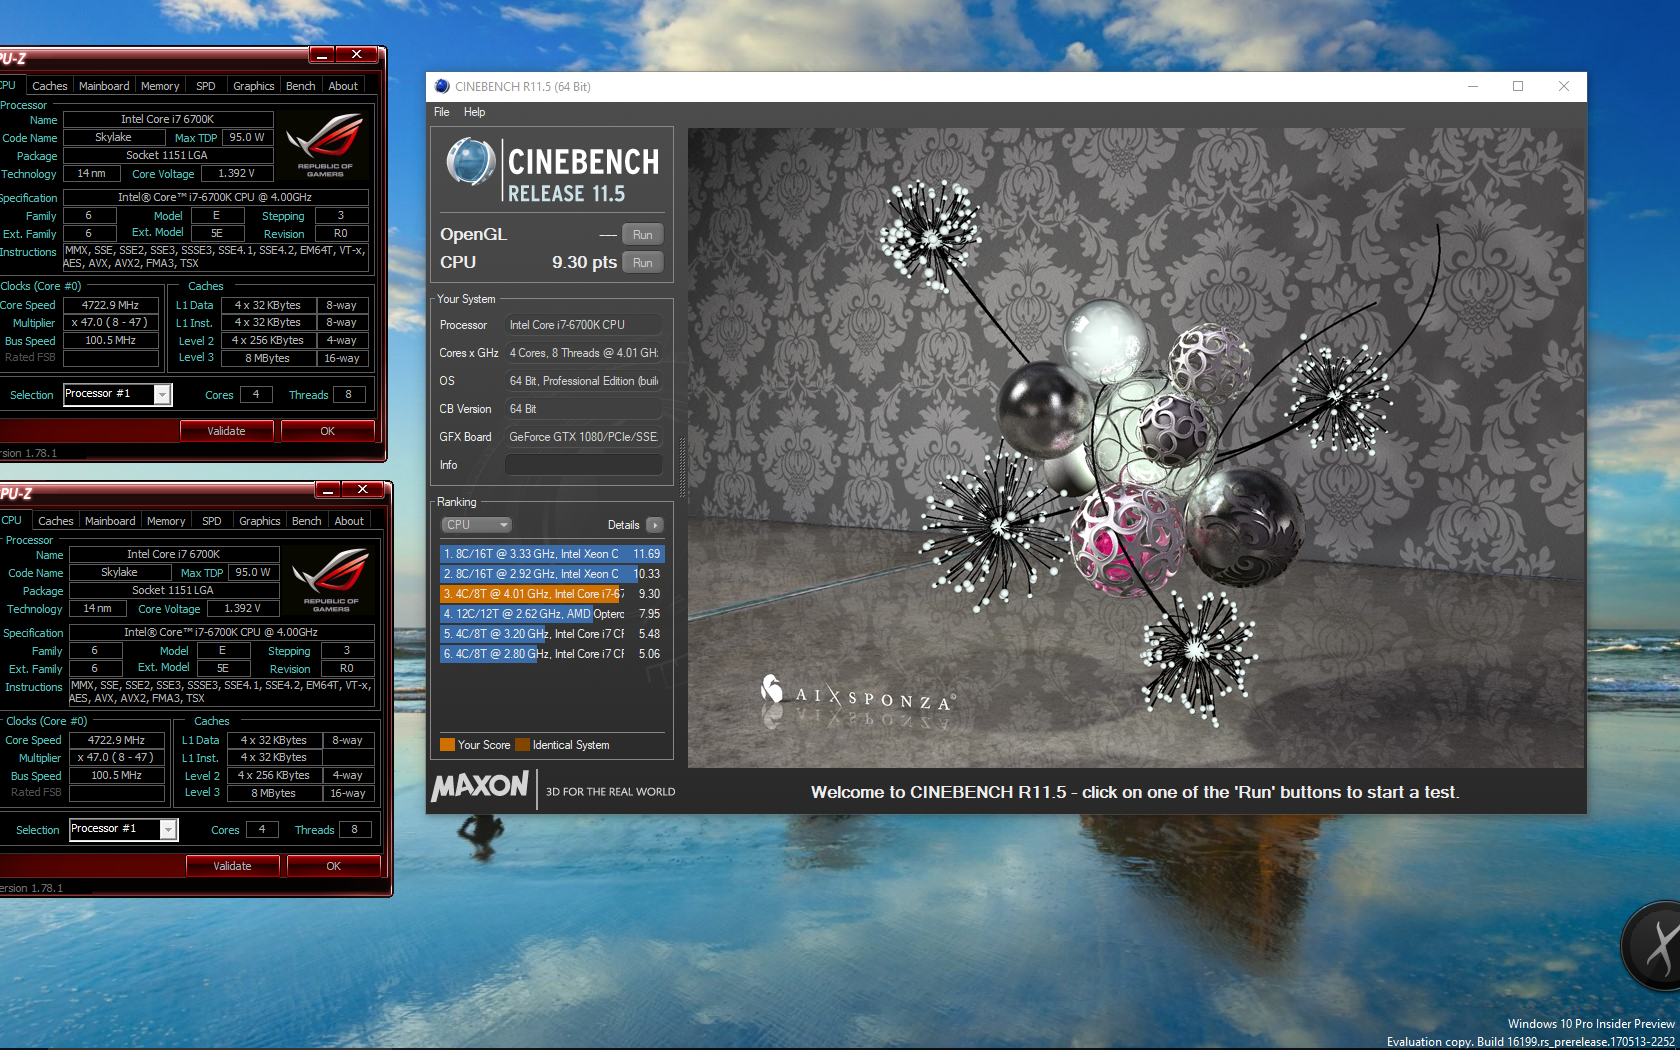This screenshot has height=1050, width=1680.
Task: Run the OpenGL benchmark
Action: 642,235
